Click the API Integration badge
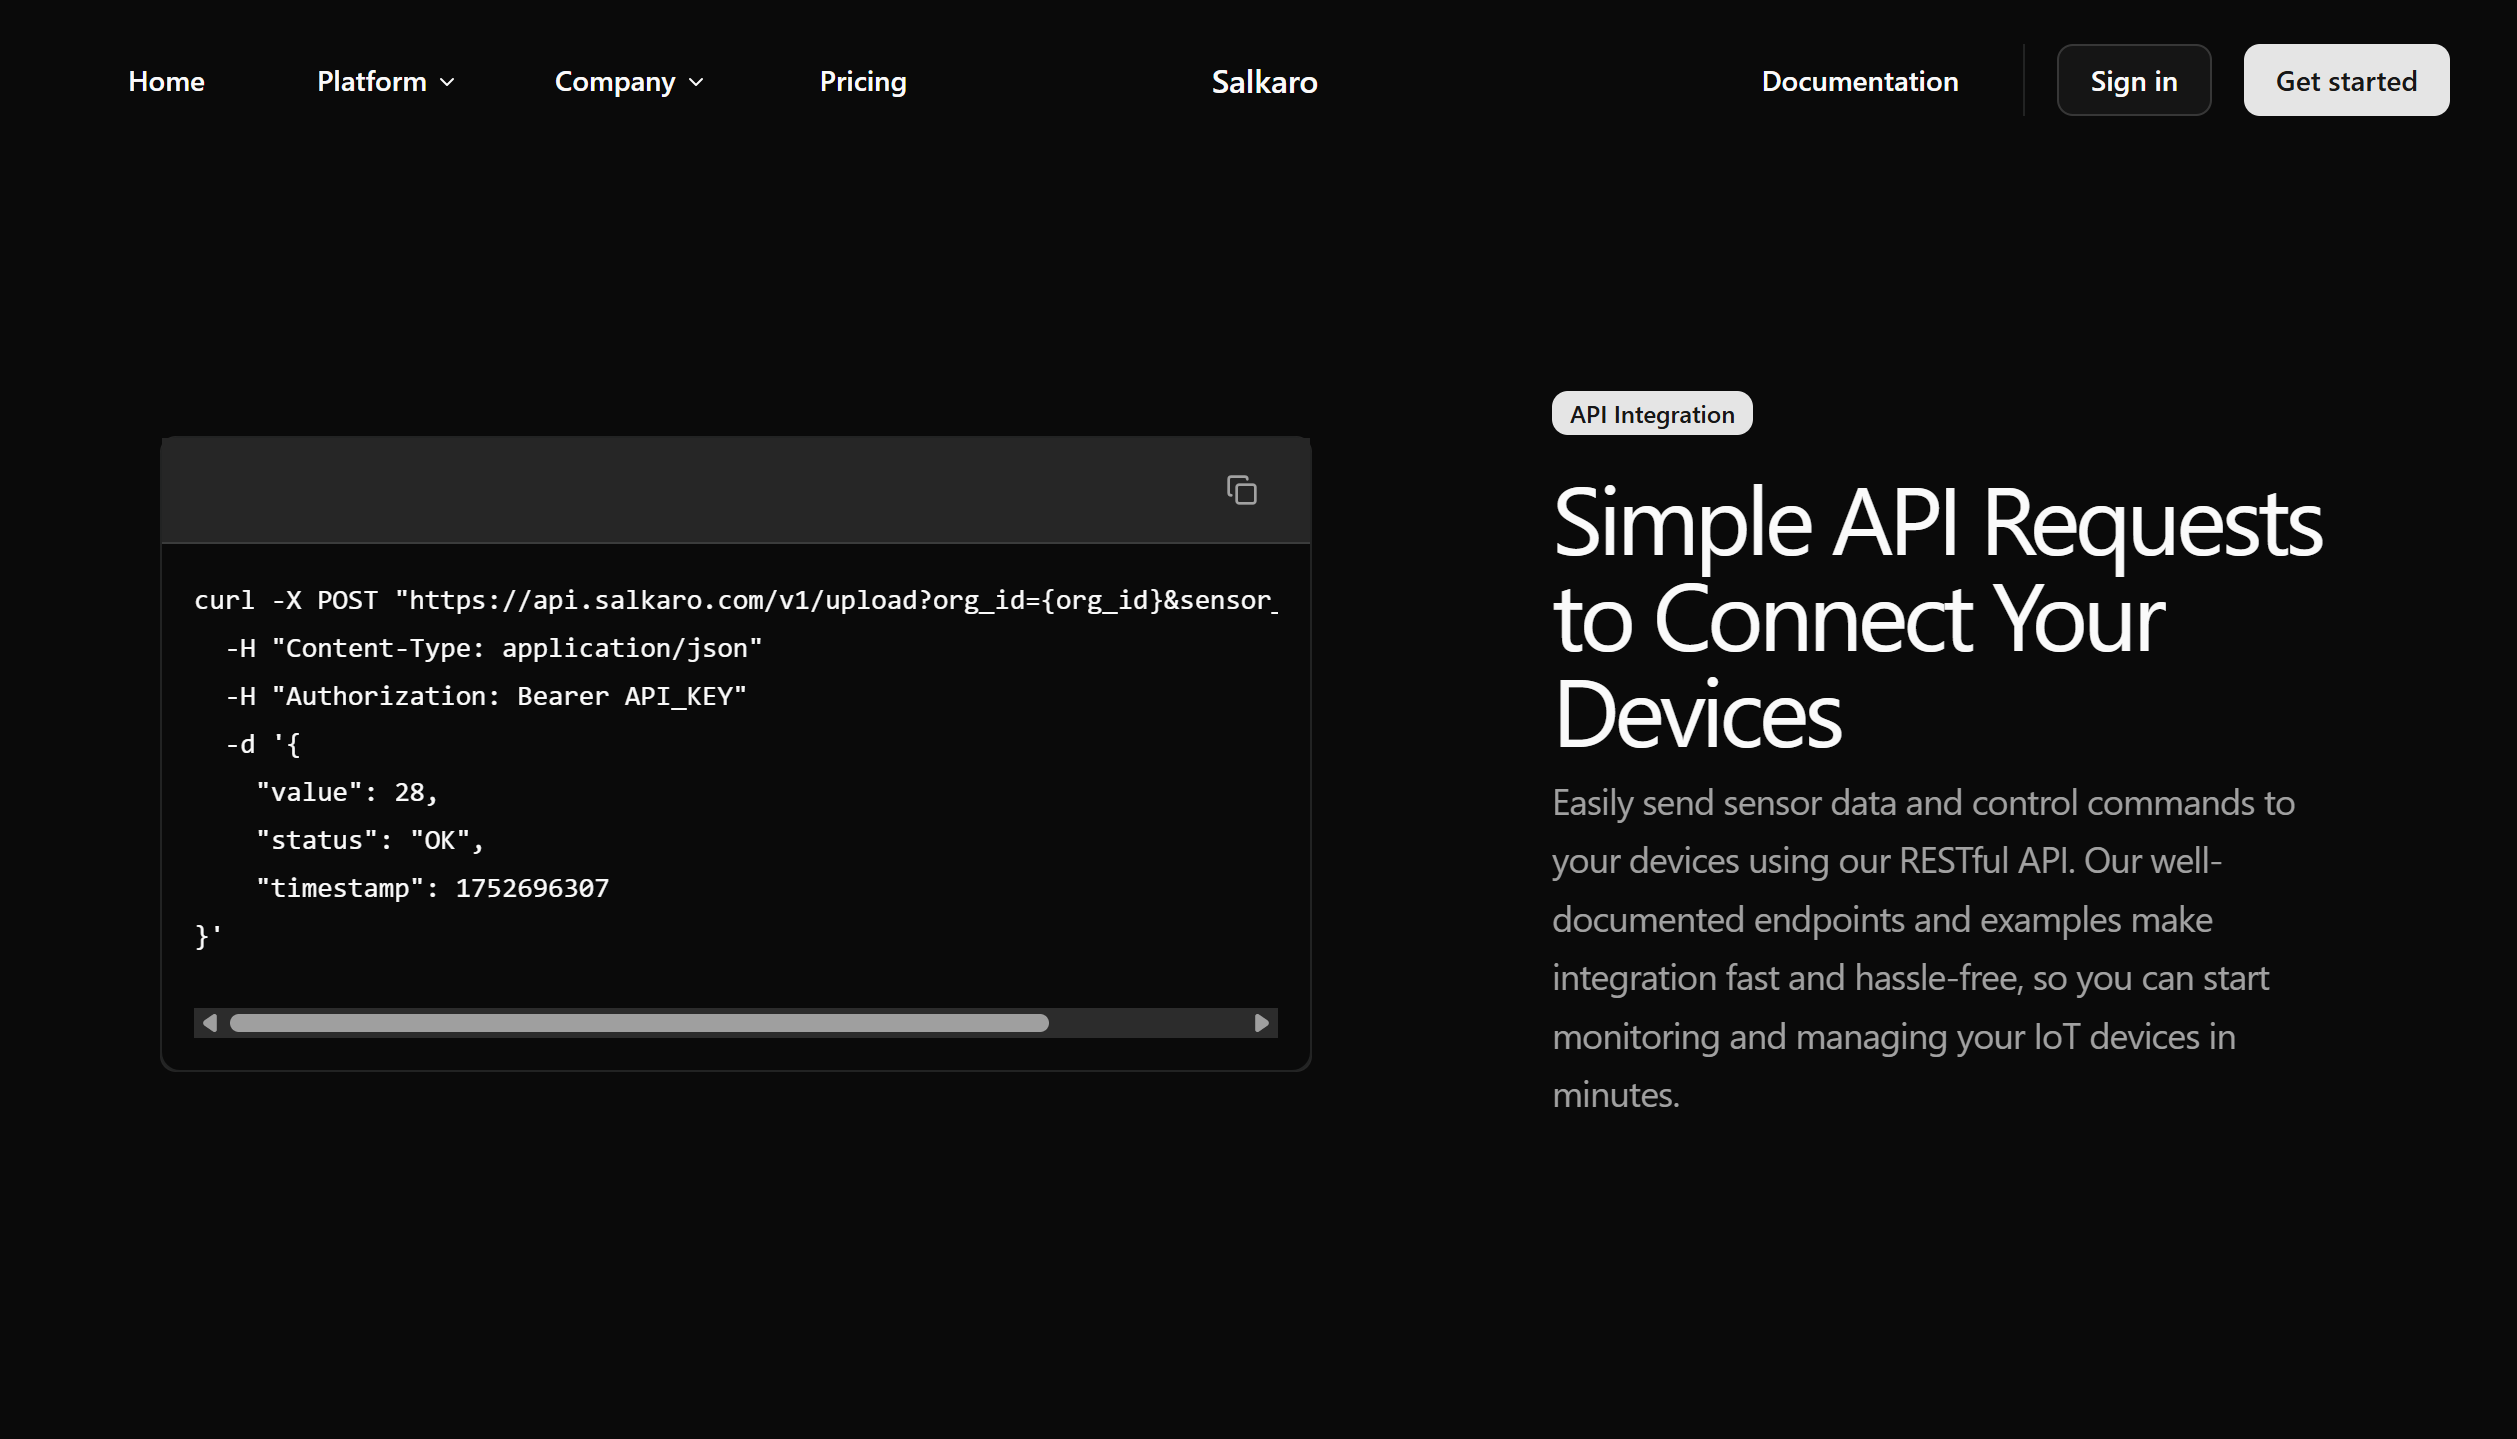This screenshot has height=1439, width=2517. pyautogui.click(x=1651, y=413)
